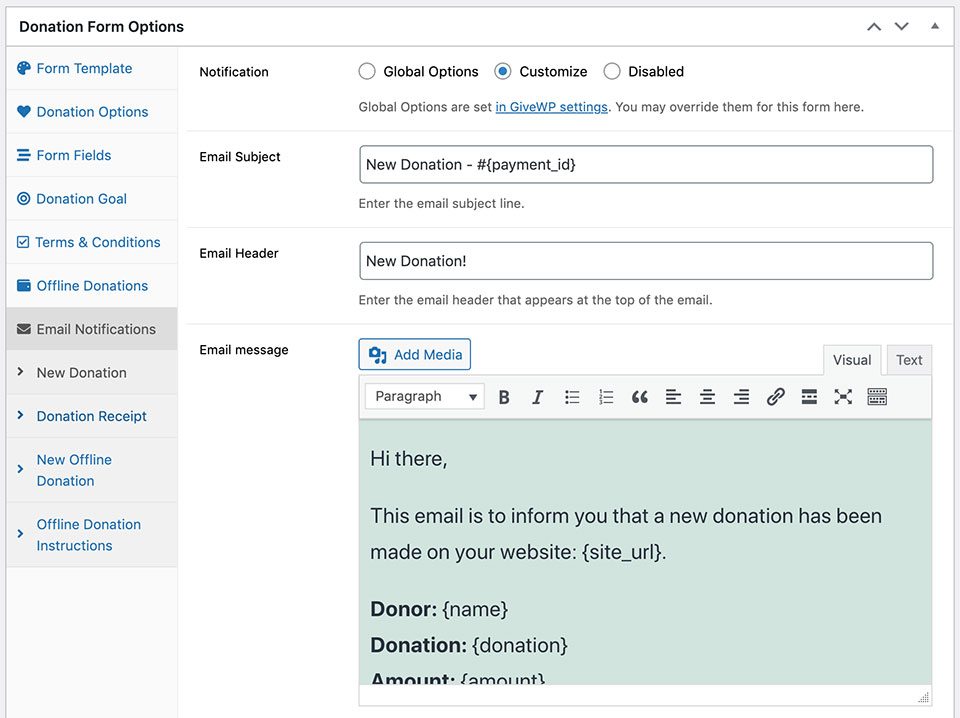Viewport: 960px width, 718px height.
Task: Align text right in editor
Action: (x=741, y=397)
